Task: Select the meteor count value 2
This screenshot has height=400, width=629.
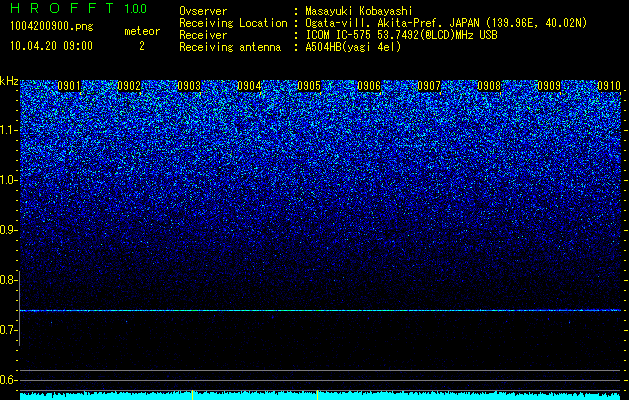Action: [142, 46]
